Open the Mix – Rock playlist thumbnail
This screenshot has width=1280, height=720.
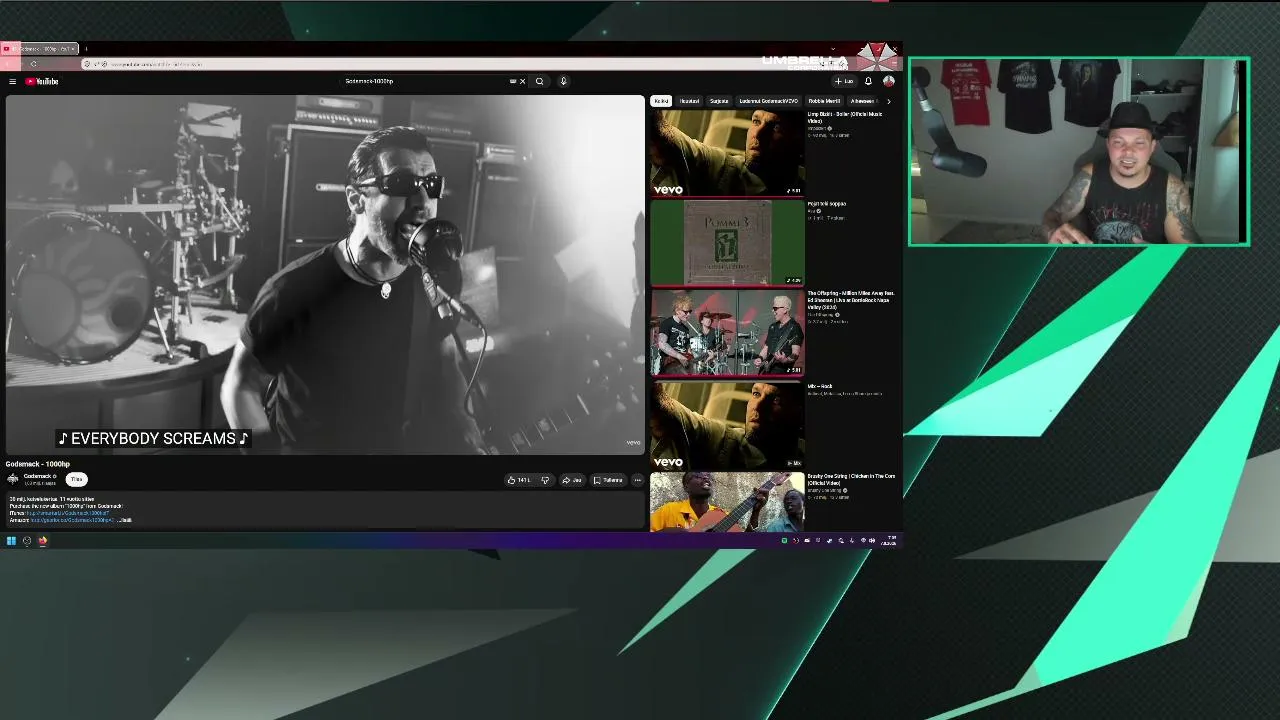tap(727, 425)
